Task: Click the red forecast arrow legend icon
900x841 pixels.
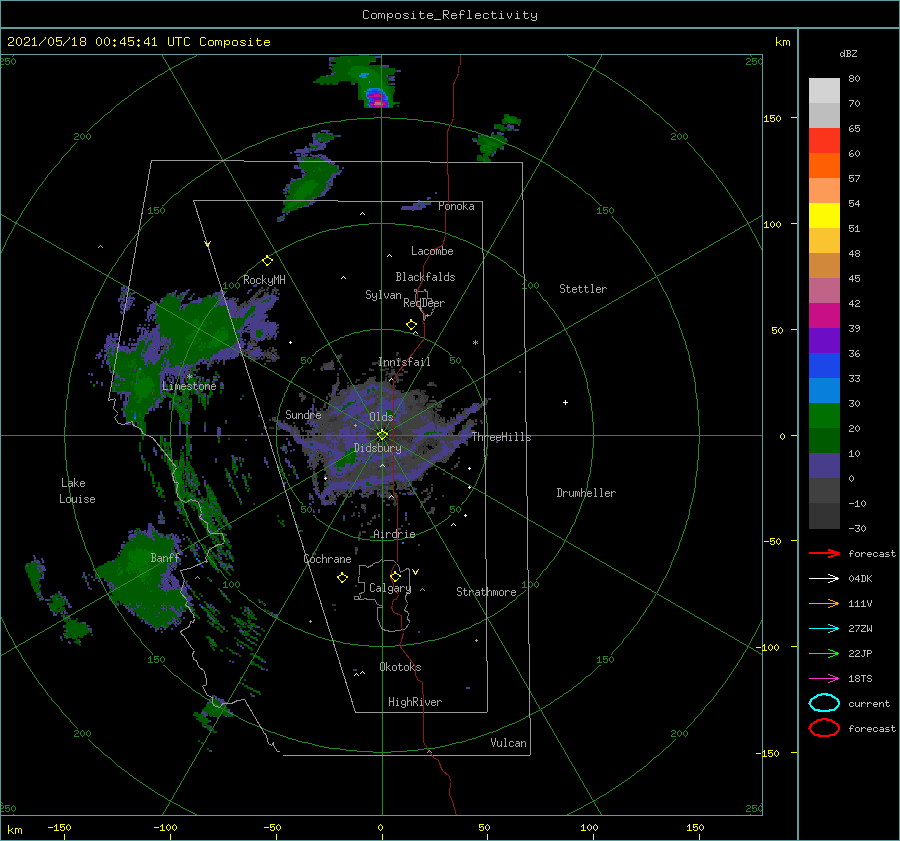Action: tap(824, 553)
